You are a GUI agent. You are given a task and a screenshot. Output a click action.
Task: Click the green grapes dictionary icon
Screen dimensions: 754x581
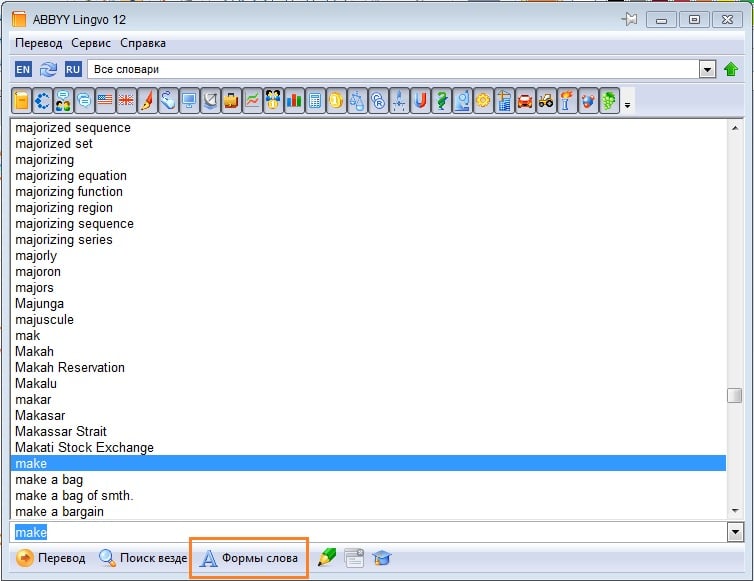pyautogui.click(x=609, y=101)
